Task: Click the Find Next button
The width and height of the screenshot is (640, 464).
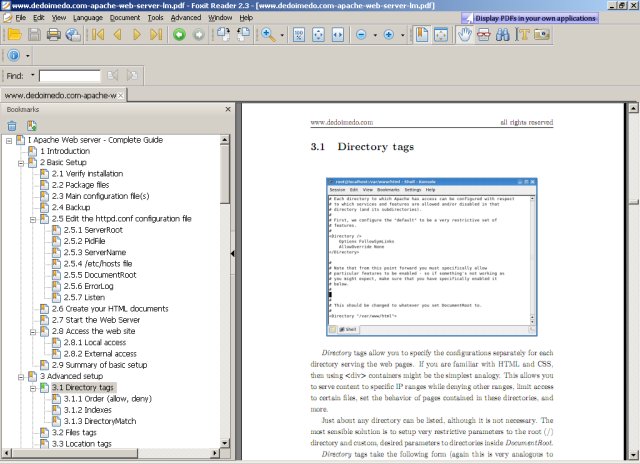Action: [132, 75]
